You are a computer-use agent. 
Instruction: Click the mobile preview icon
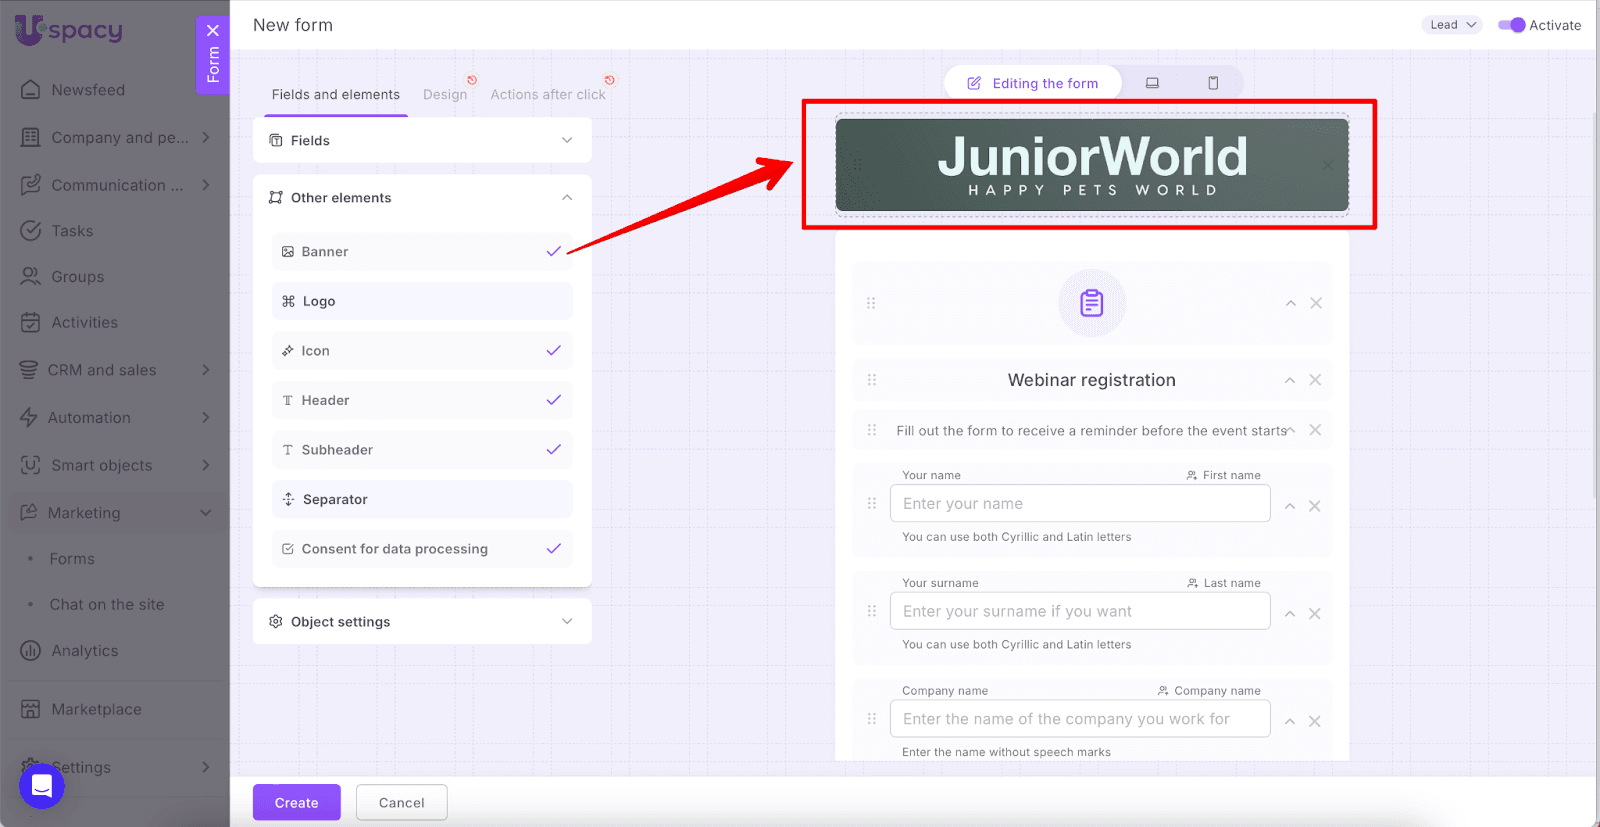(x=1213, y=83)
